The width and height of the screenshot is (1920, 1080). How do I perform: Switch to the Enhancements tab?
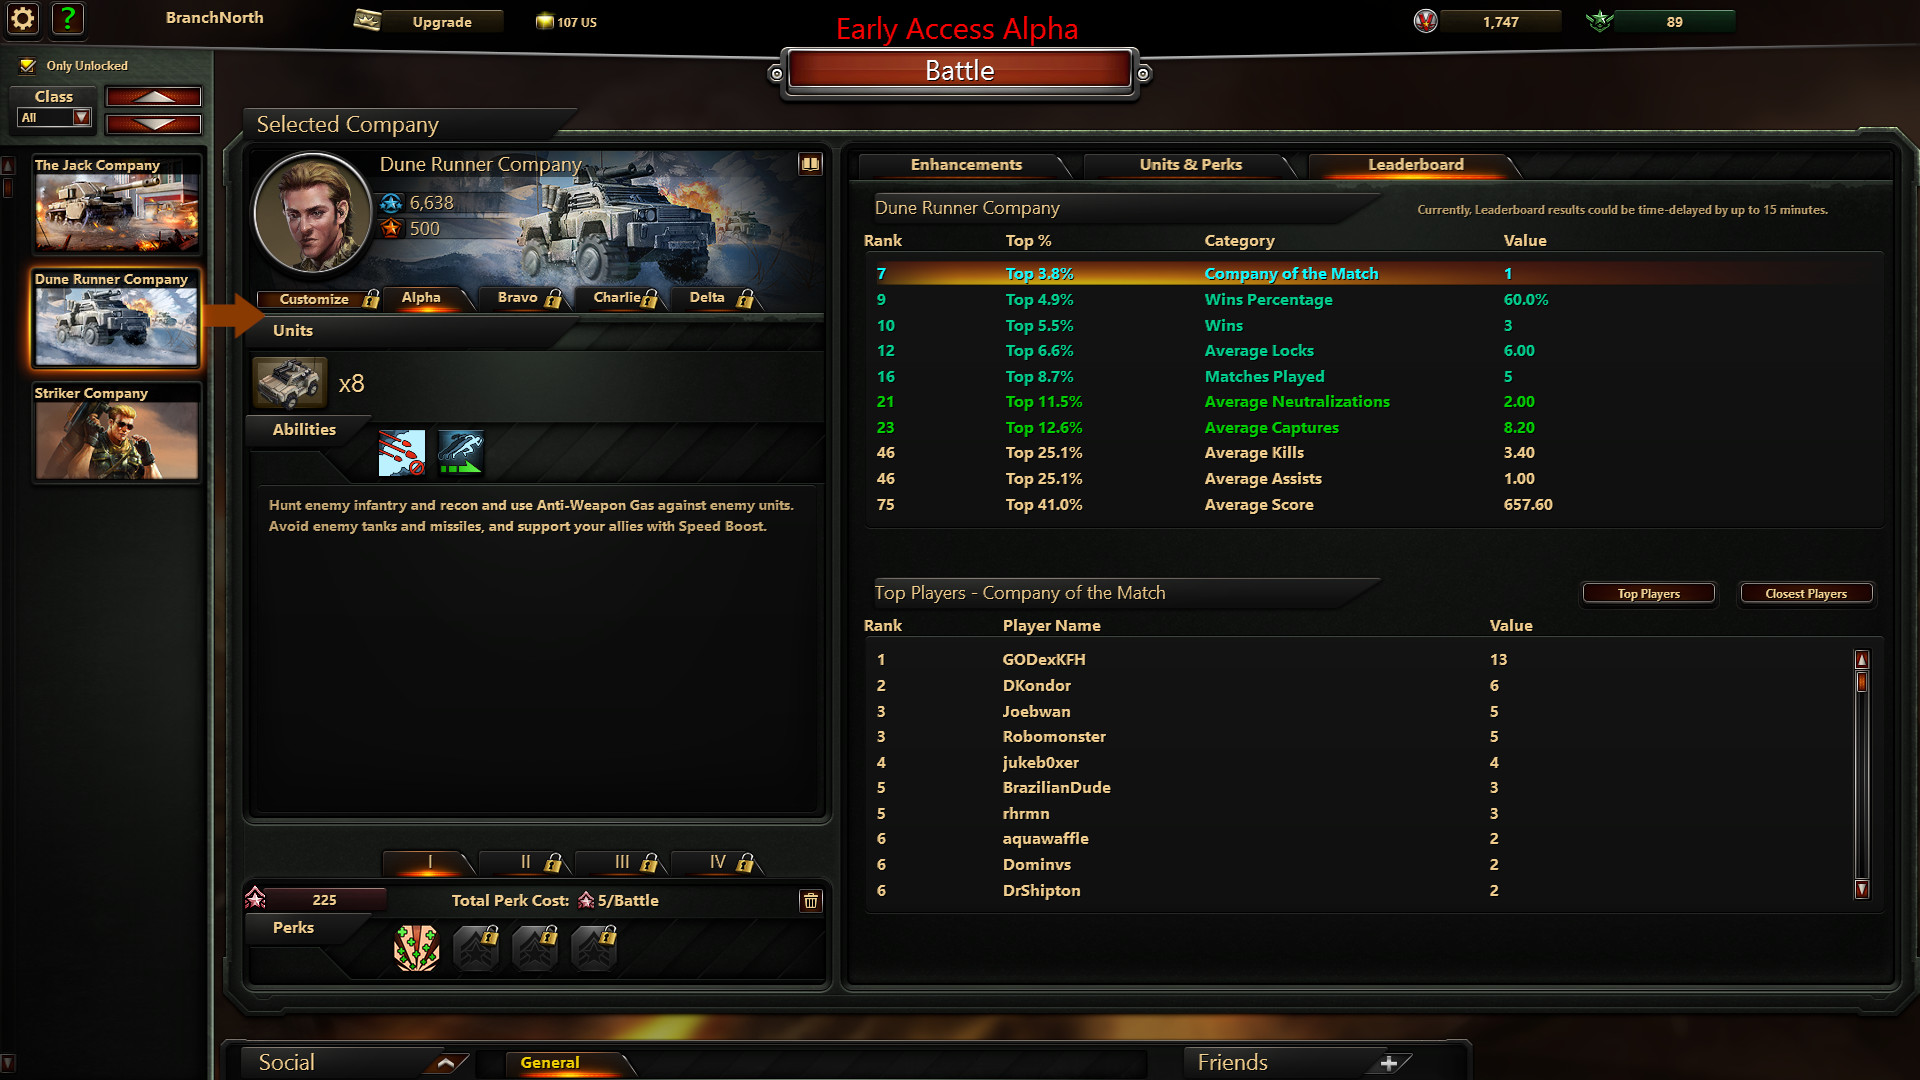(x=965, y=165)
